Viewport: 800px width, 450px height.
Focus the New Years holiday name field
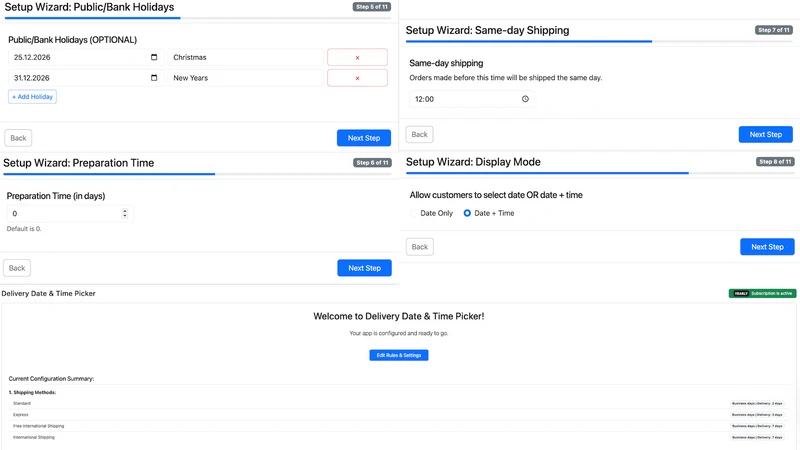[x=245, y=78]
